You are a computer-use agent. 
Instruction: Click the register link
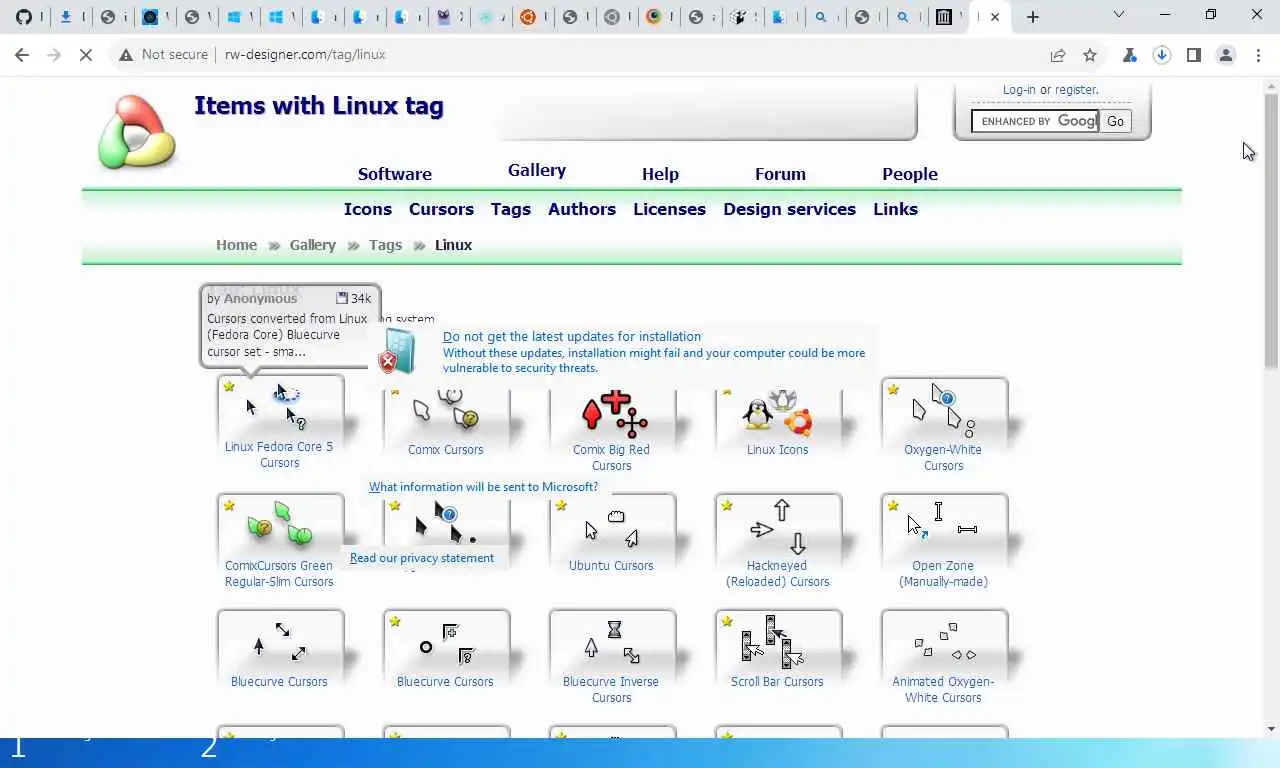click(1076, 90)
